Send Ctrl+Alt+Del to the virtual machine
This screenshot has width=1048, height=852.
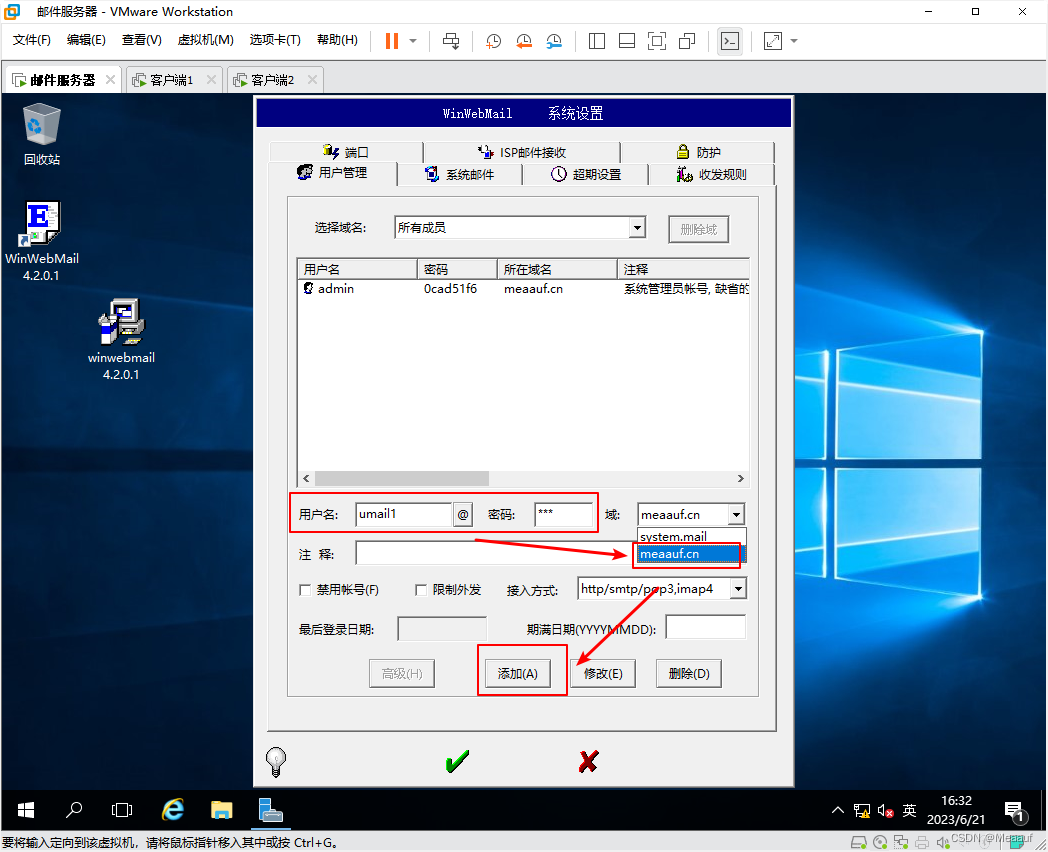[x=451, y=41]
